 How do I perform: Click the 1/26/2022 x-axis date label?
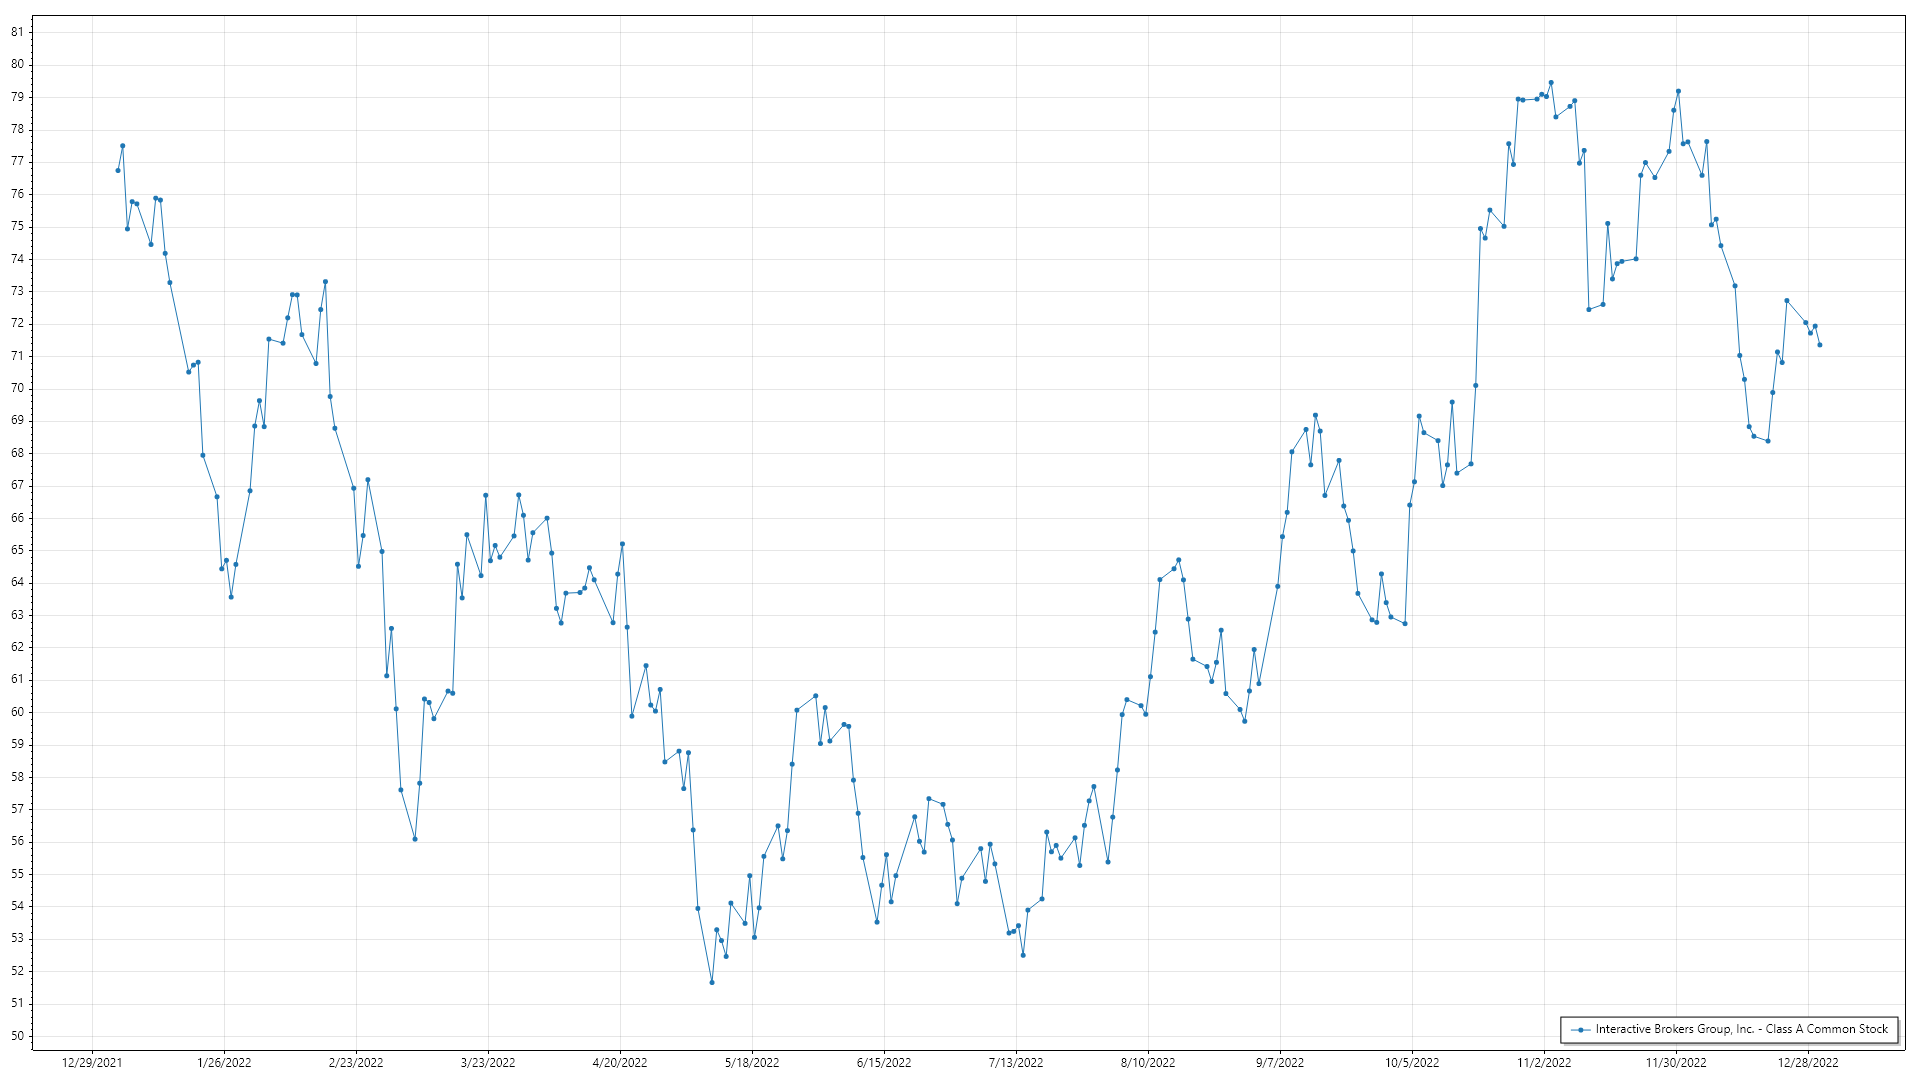(224, 1062)
